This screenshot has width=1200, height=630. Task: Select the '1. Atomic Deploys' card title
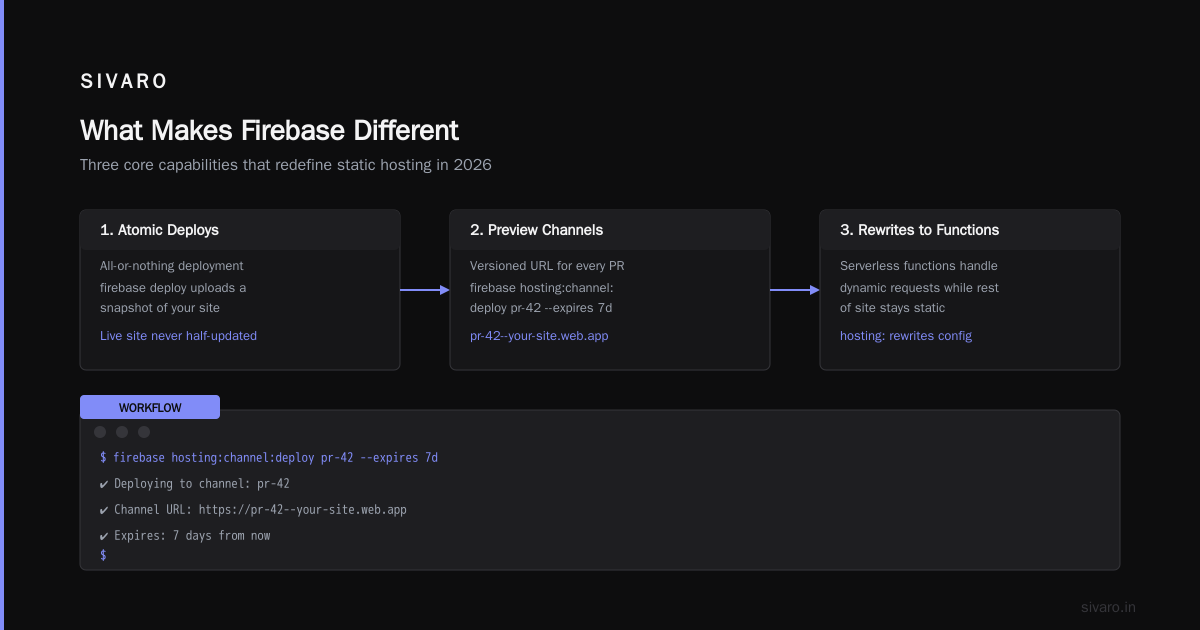[x=159, y=230]
